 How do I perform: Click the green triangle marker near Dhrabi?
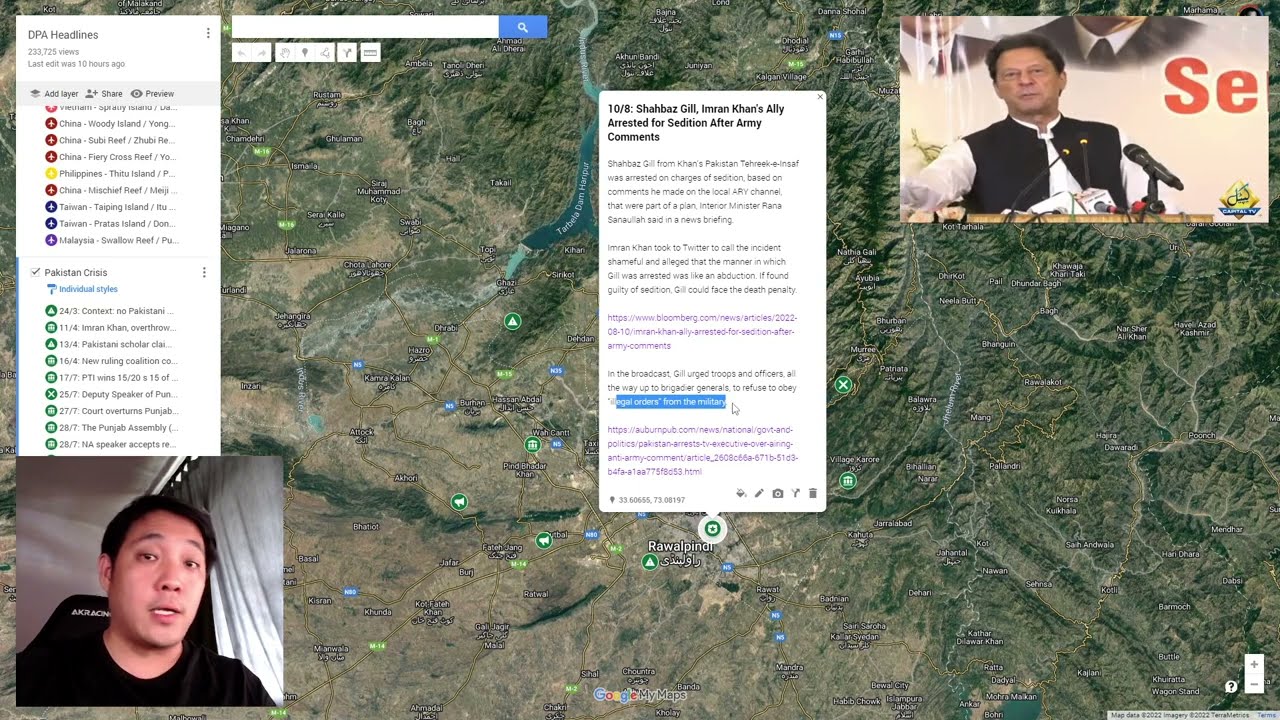tap(512, 321)
